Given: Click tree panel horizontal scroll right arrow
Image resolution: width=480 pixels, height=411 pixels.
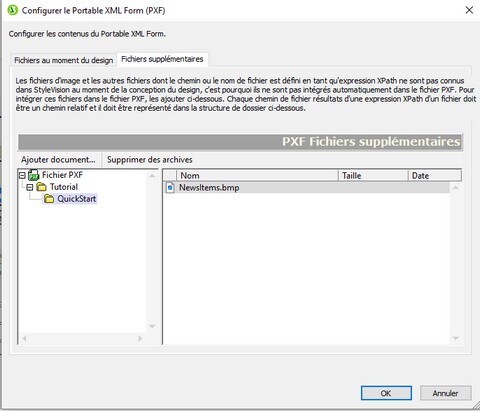Looking at the screenshot, I should click(140, 338).
